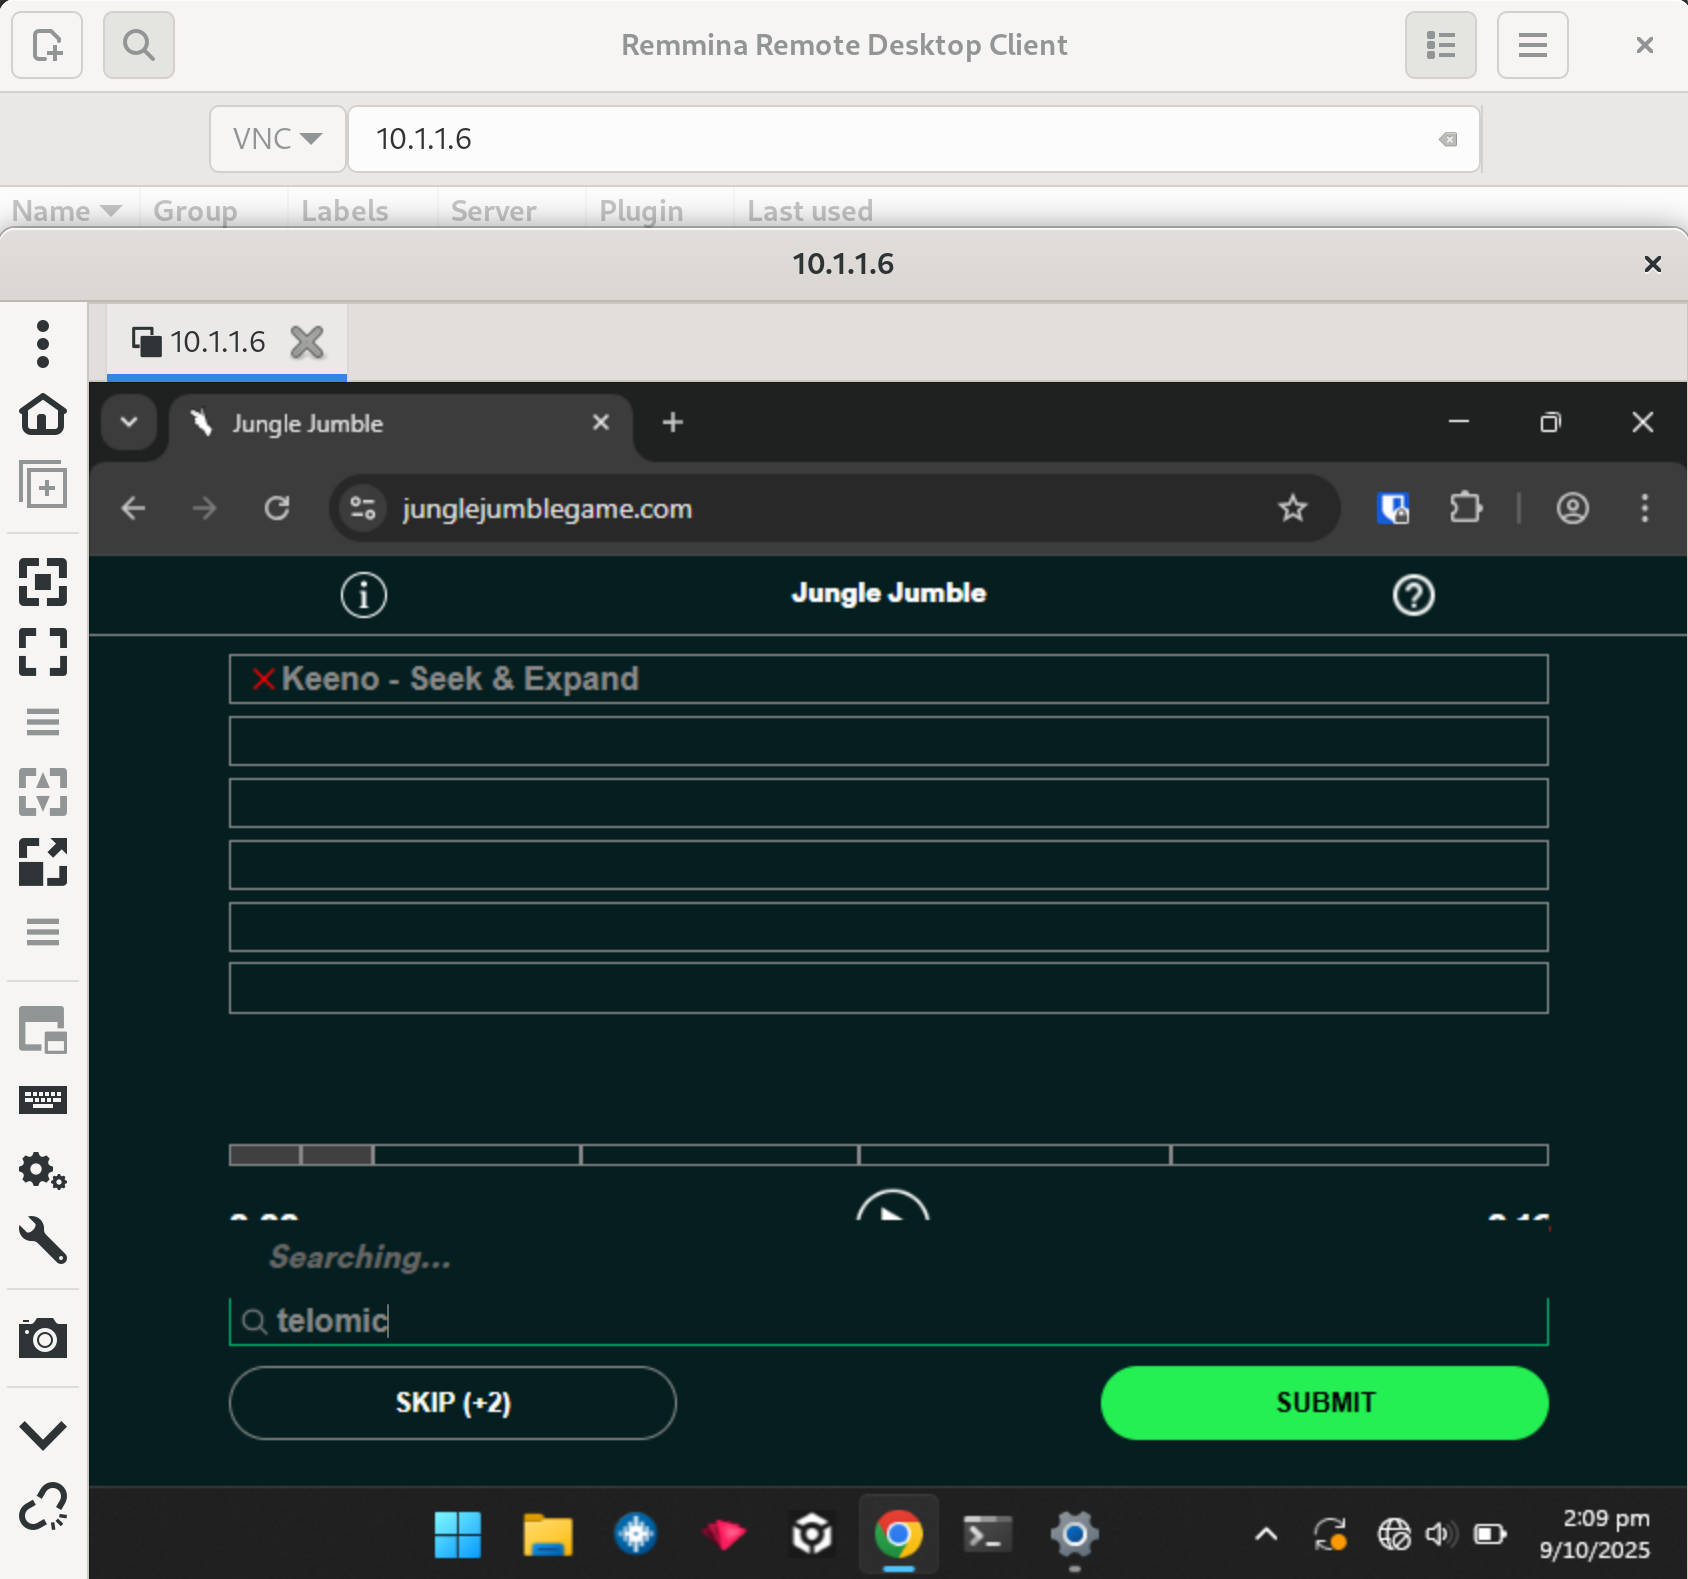The width and height of the screenshot is (1688, 1579).
Task: Click the song search input field
Action: coord(900,1321)
